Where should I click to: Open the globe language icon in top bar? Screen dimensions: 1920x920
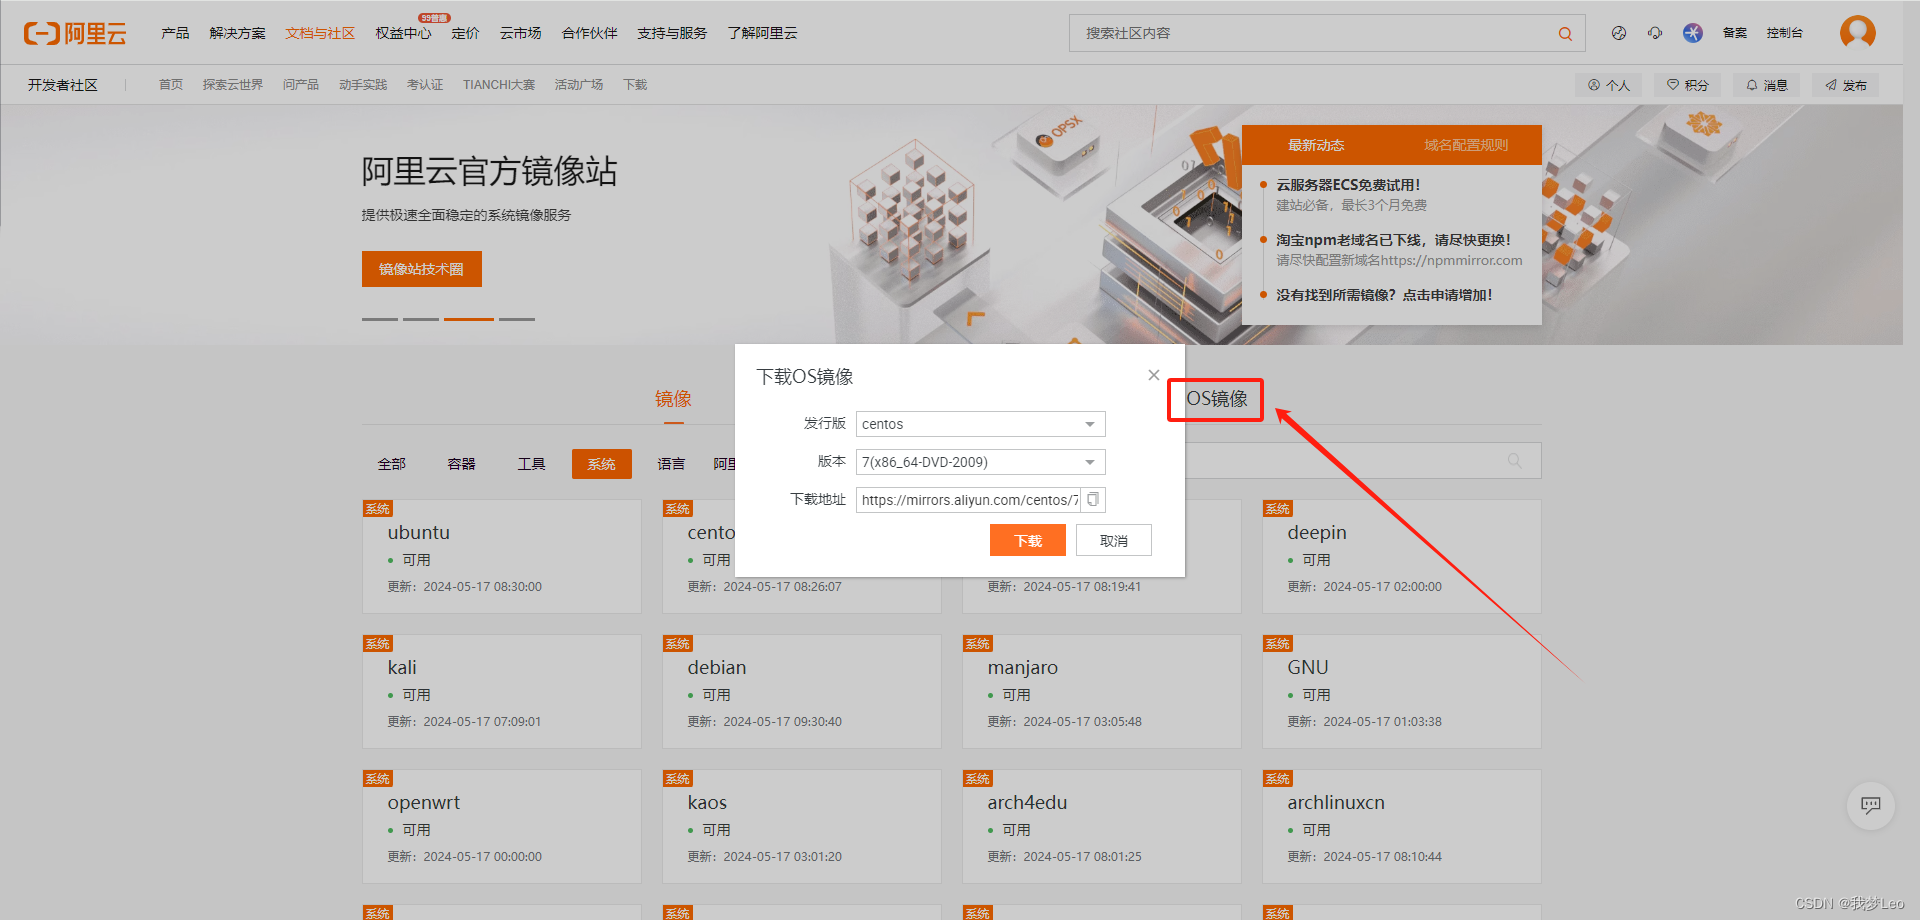1618,32
